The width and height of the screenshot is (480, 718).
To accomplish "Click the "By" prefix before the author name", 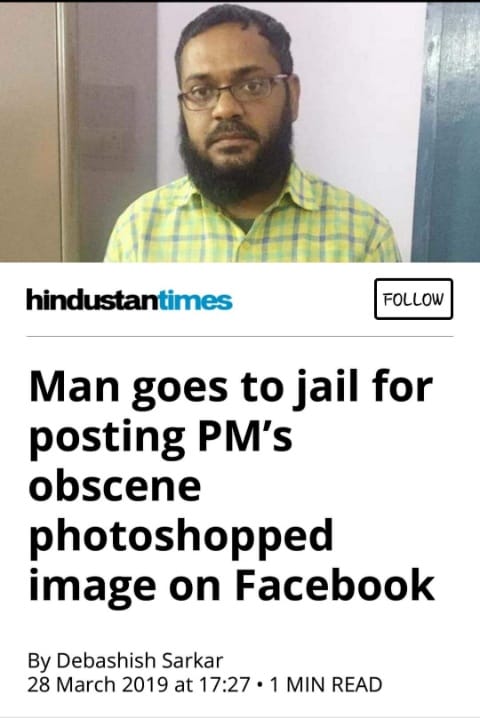I will point(39,661).
